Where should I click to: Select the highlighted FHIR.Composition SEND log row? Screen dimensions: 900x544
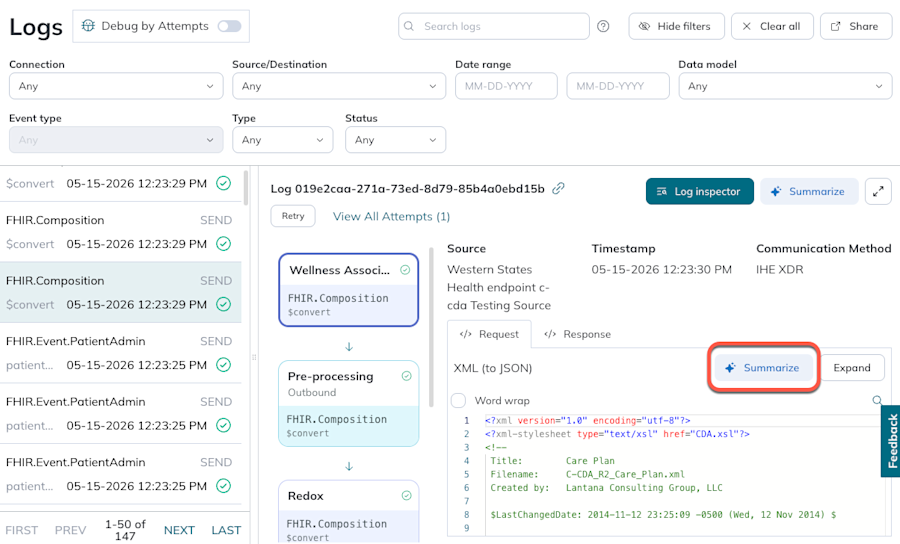tap(121, 293)
